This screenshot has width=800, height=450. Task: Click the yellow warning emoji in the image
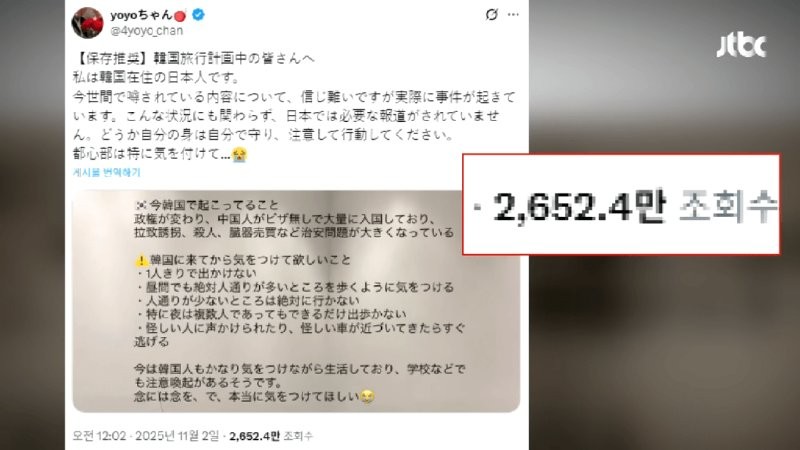pos(141,261)
